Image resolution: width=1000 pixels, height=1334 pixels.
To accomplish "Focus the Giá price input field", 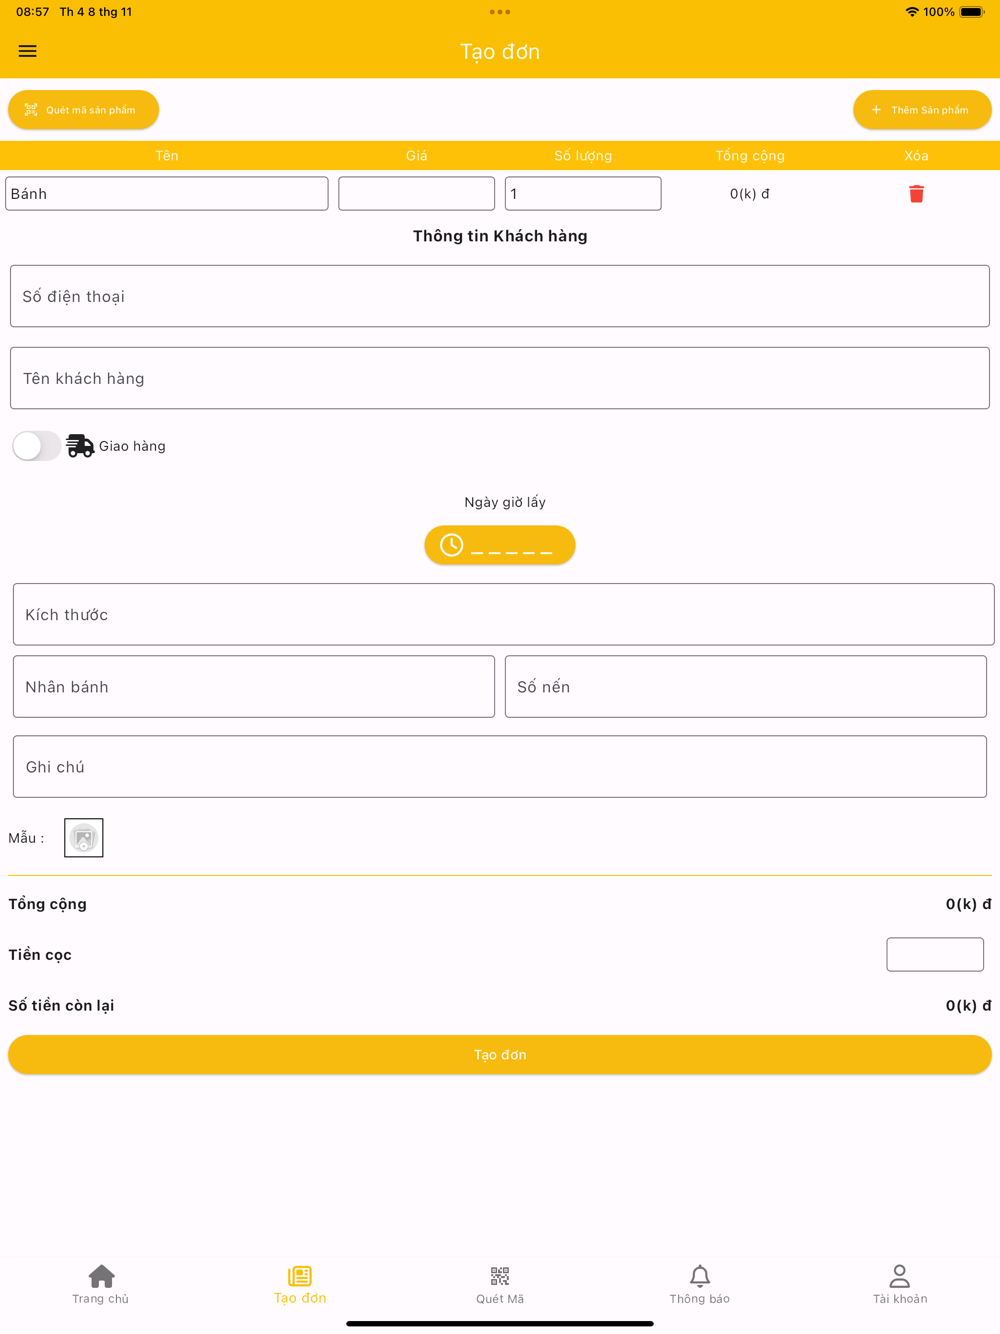I will coord(416,194).
